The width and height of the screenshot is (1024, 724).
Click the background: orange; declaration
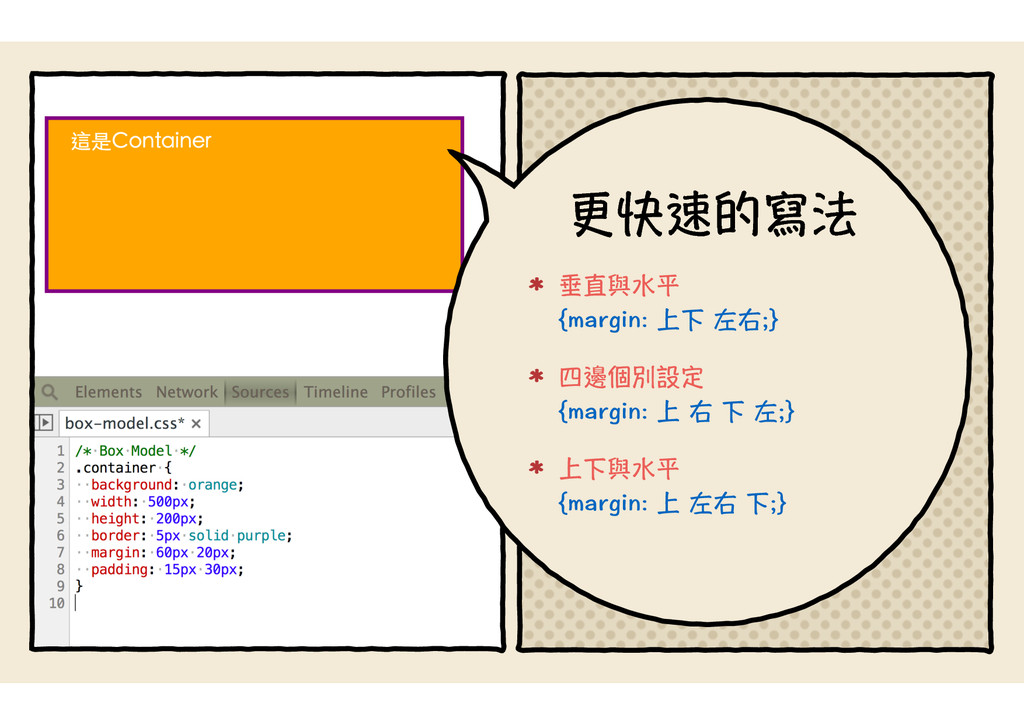[x=167, y=484]
